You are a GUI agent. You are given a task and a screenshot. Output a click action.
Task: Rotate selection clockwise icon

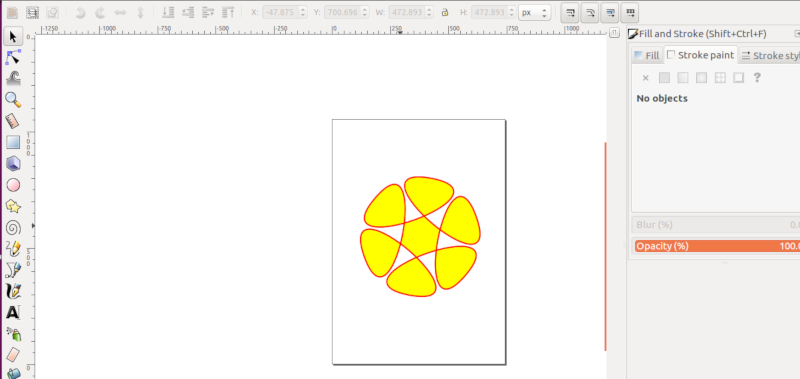pos(100,13)
